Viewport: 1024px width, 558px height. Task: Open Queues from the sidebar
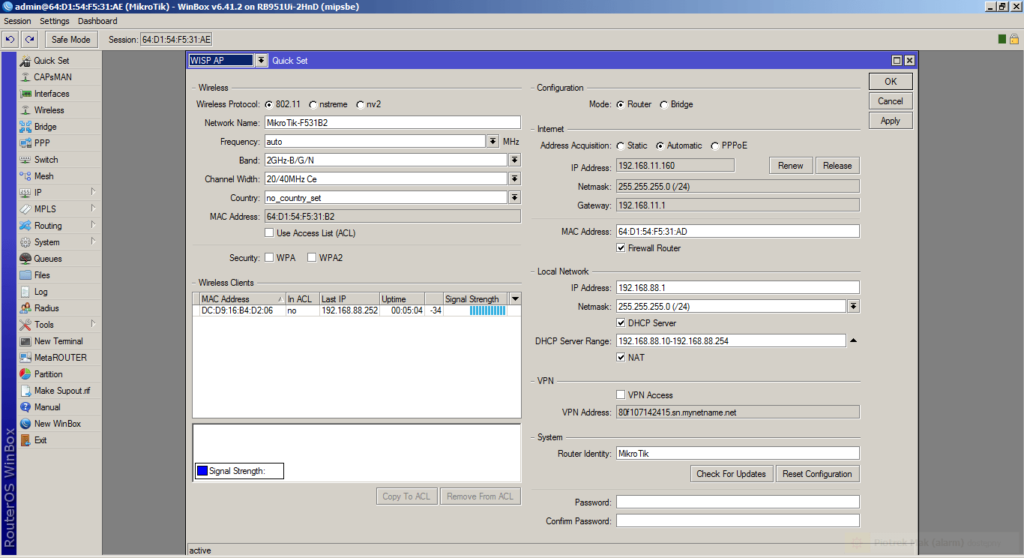click(x=47, y=259)
